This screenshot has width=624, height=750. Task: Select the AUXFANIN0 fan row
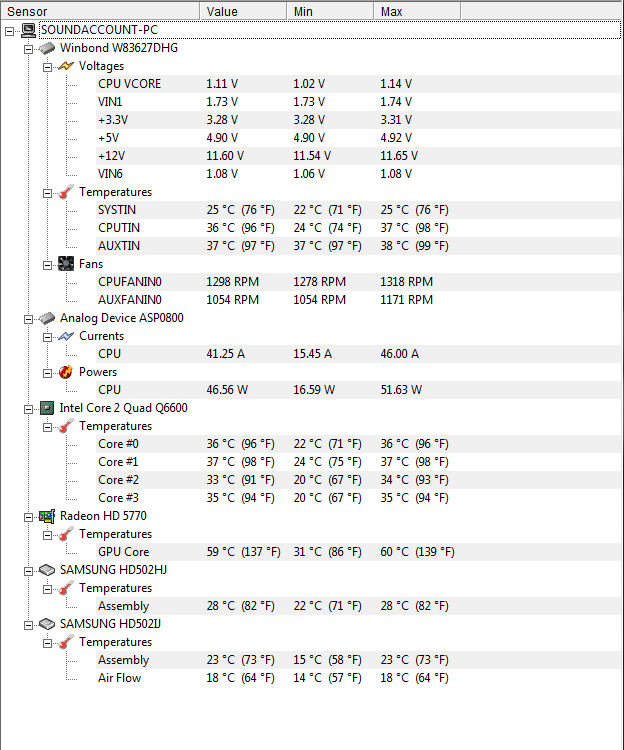pos(360,300)
